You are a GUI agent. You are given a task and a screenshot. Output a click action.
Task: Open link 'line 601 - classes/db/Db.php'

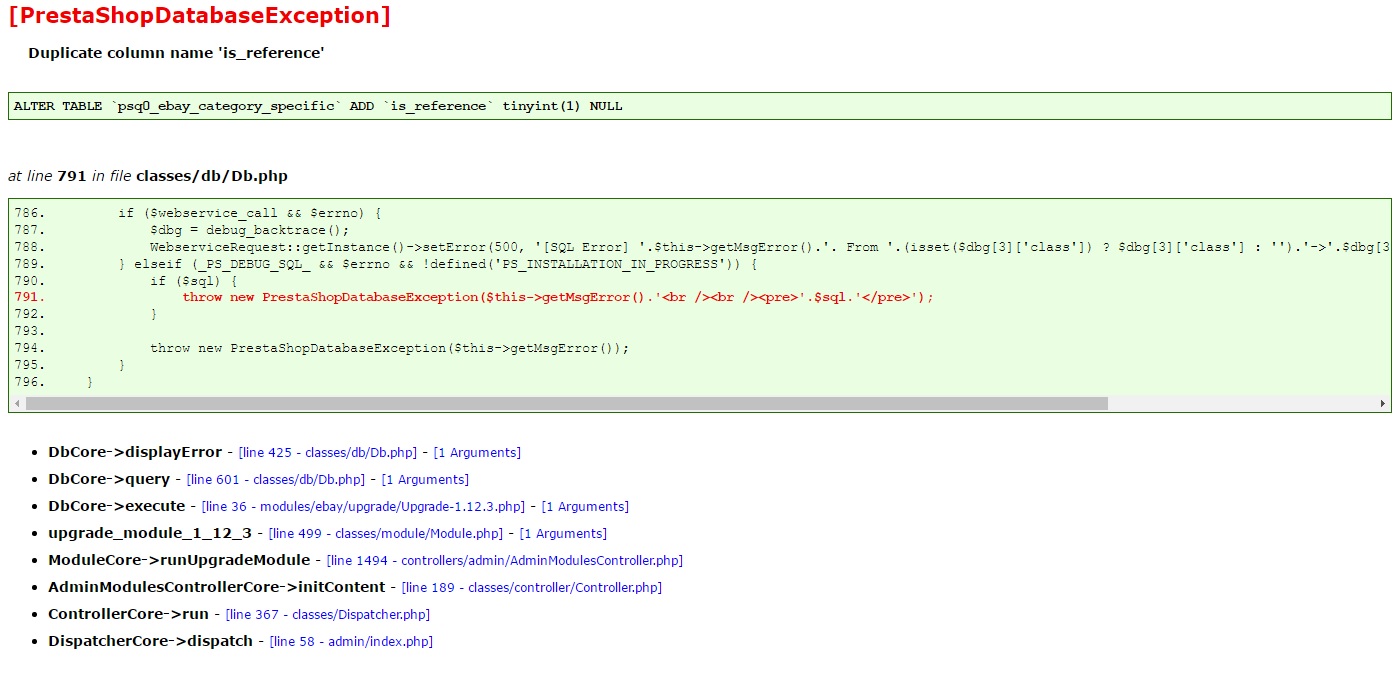point(276,480)
